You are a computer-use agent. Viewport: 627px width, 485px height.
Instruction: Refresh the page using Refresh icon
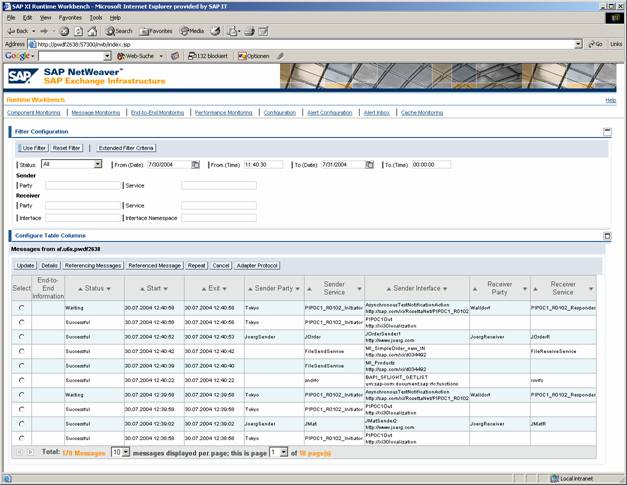pyautogui.click(x=79, y=31)
